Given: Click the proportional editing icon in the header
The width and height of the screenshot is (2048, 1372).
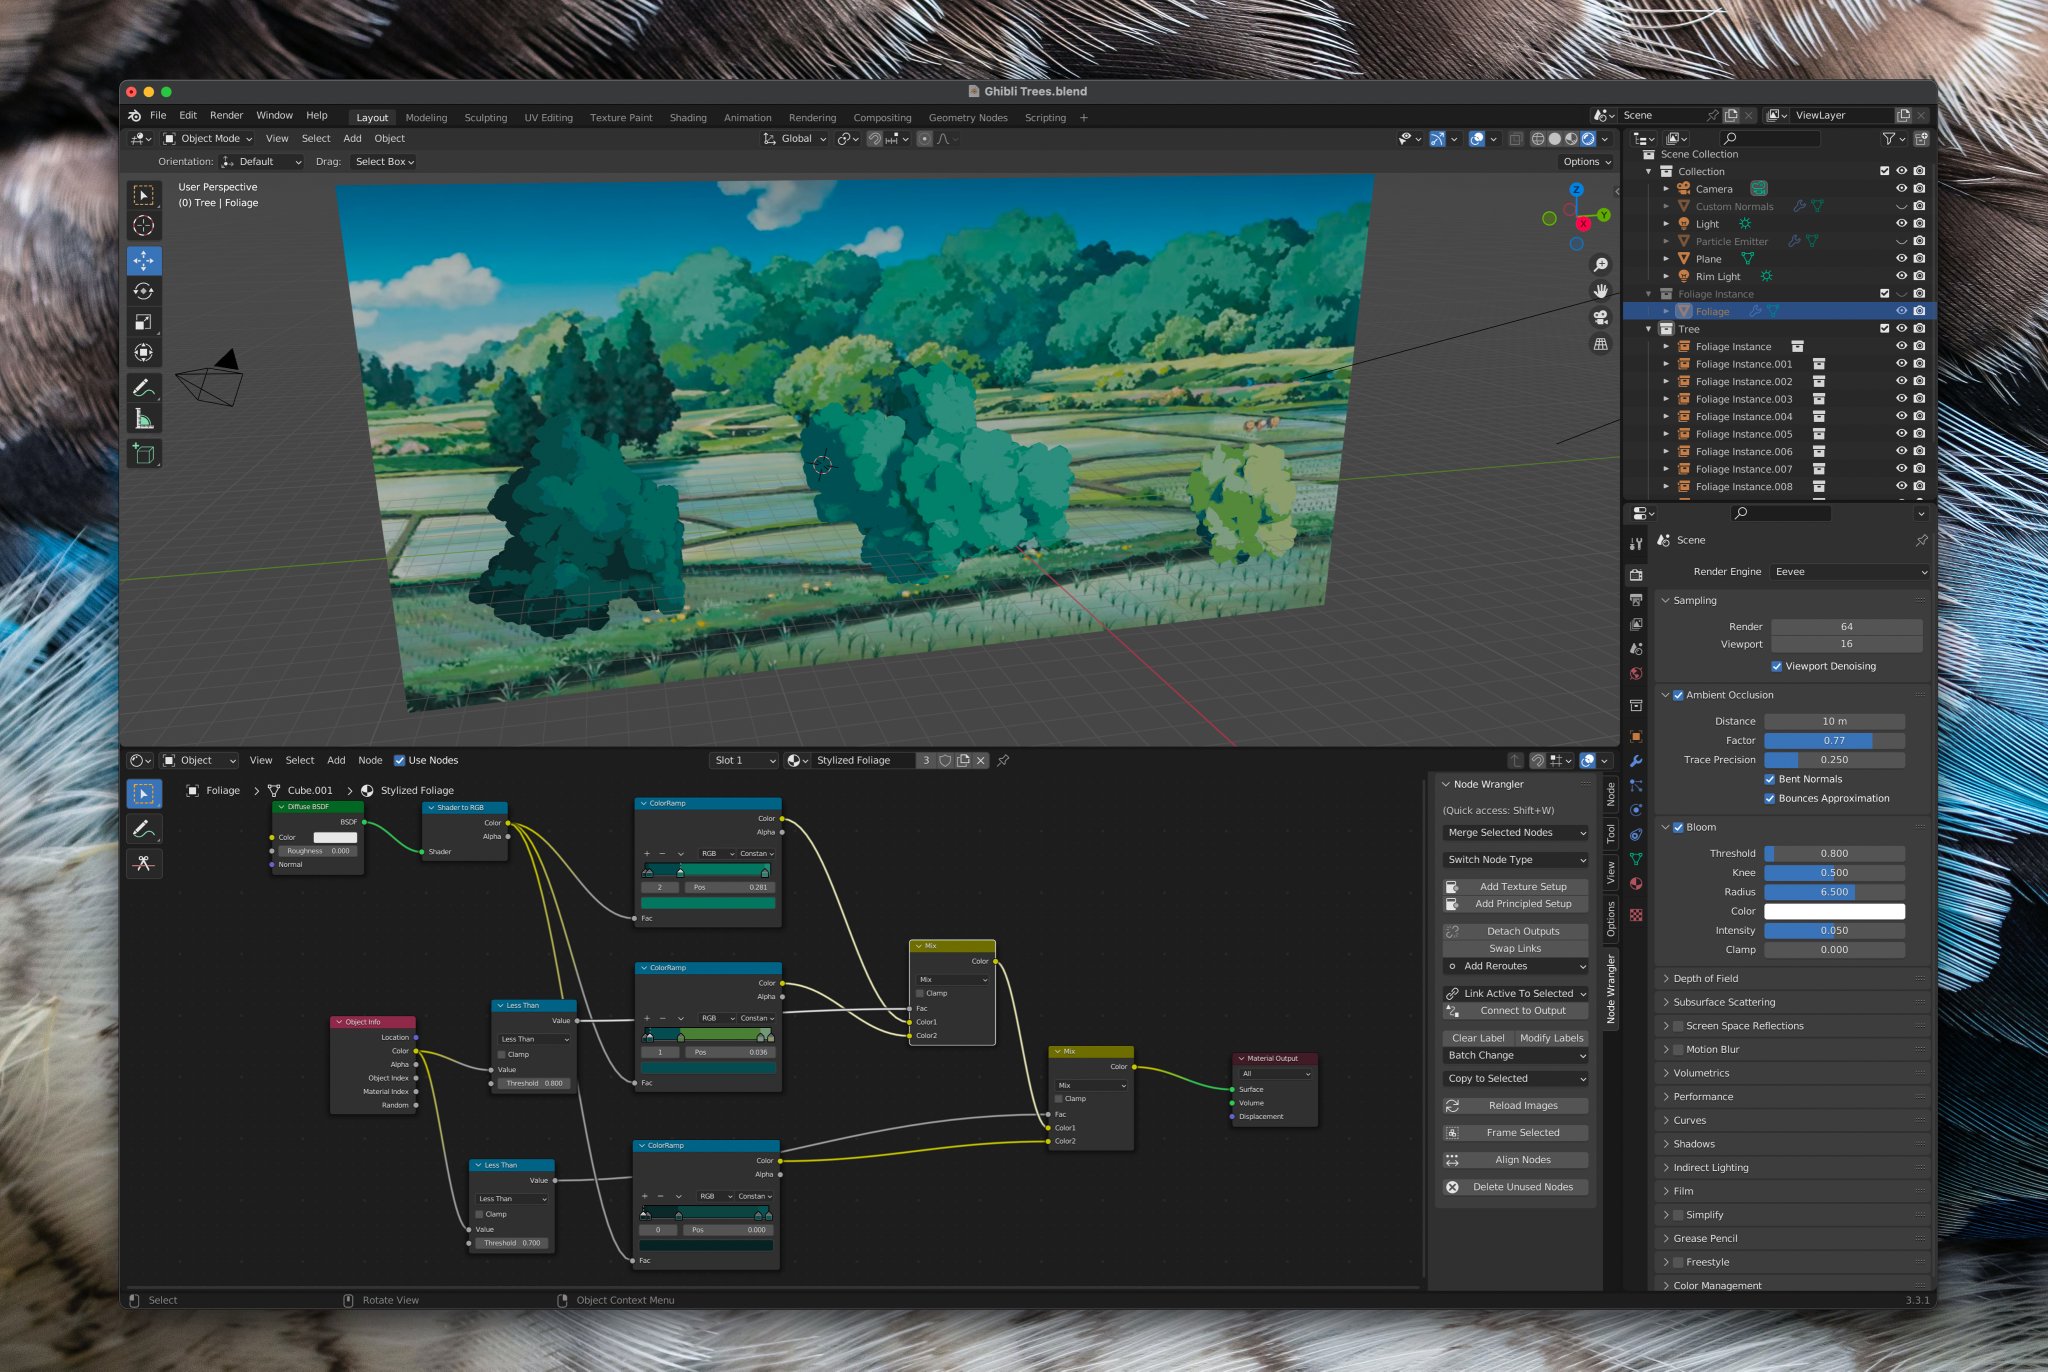Looking at the screenshot, I should 925,139.
